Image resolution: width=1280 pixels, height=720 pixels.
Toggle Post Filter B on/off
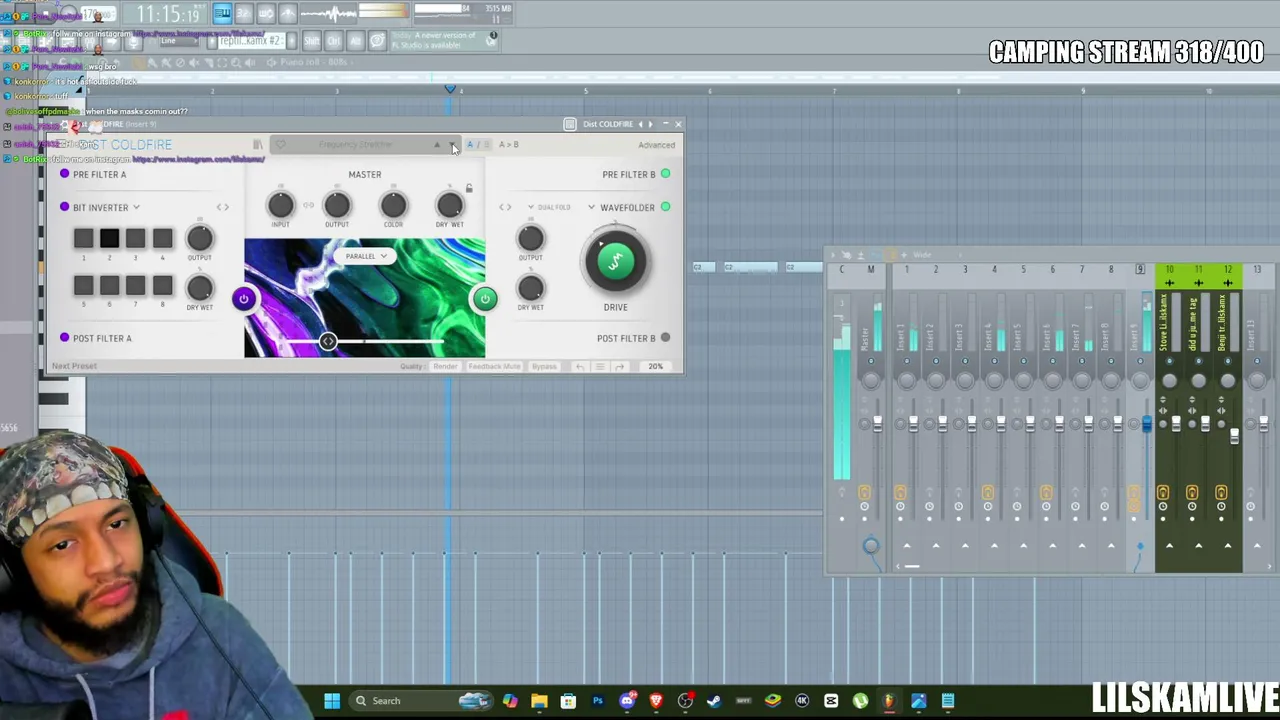[x=665, y=338]
